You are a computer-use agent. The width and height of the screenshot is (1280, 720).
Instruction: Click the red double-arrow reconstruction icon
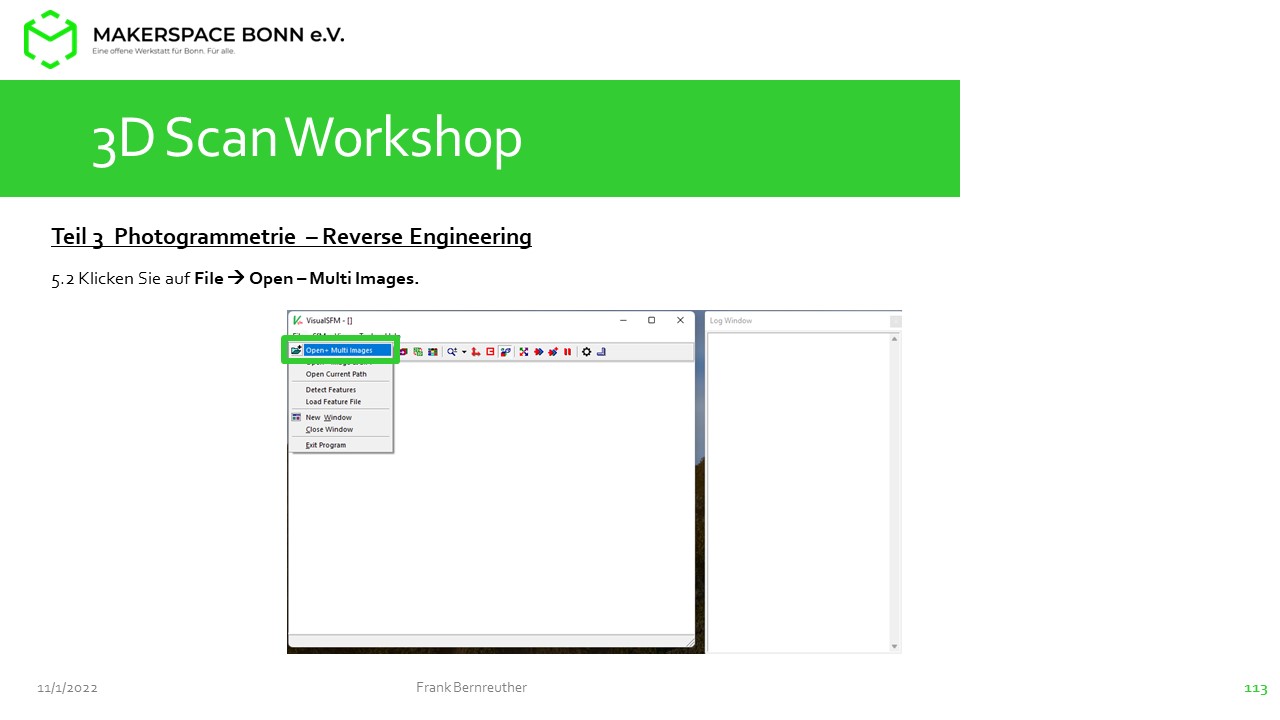coord(538,352)
